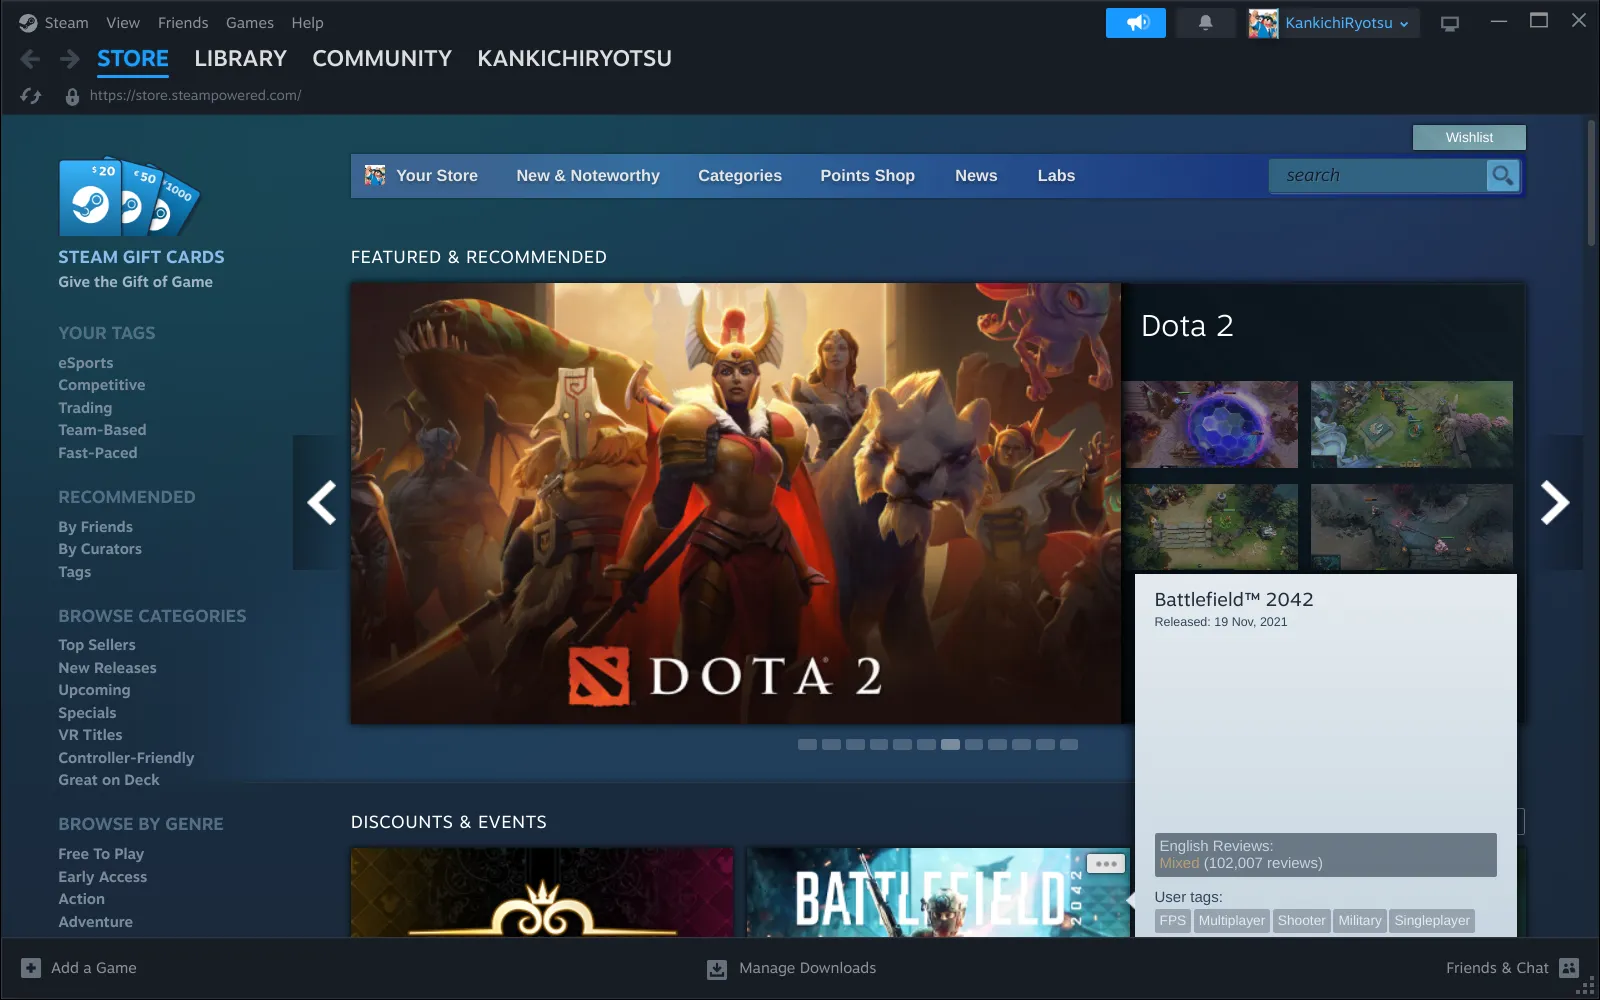
Task: Click the plus icon next to Add a Game
Action: point(31,968)
